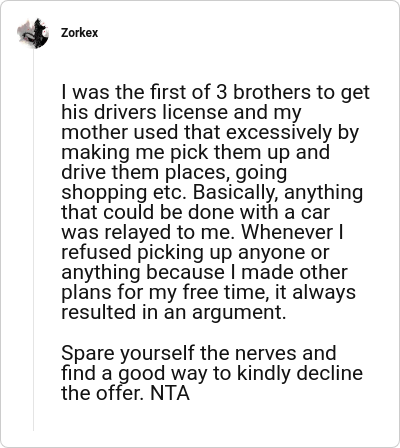This screenshot has width=400, height=448.
Task: Click the phrase "free time" in the comment
Action: point(224,292)
